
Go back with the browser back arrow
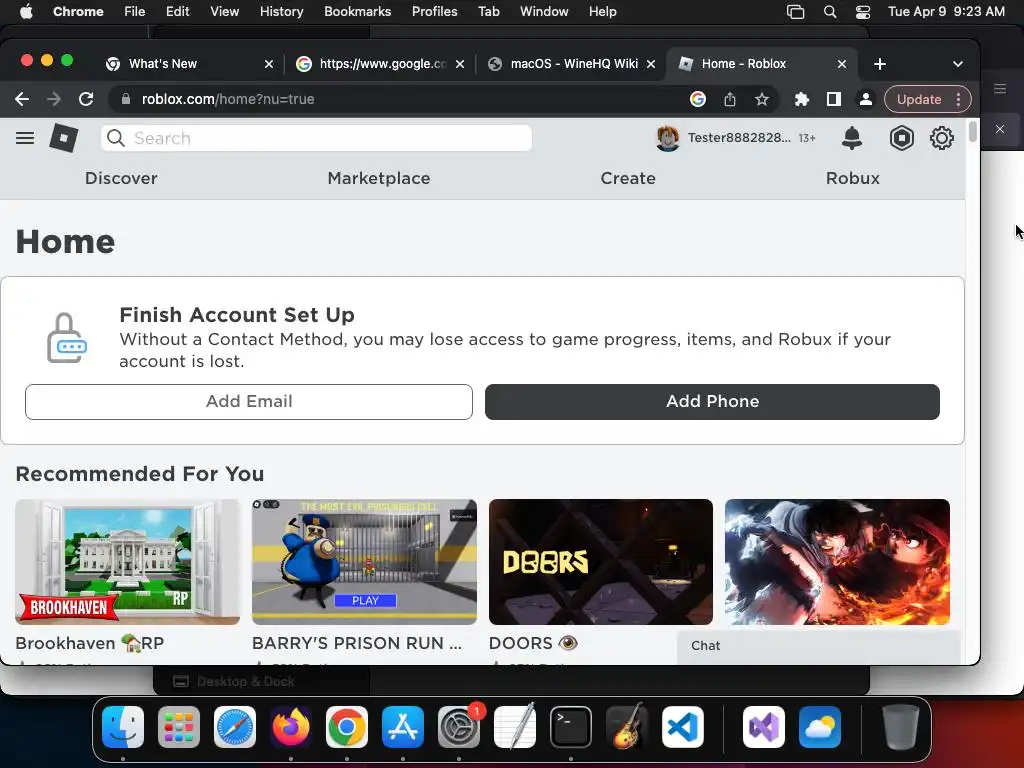[x=22, y=99]
